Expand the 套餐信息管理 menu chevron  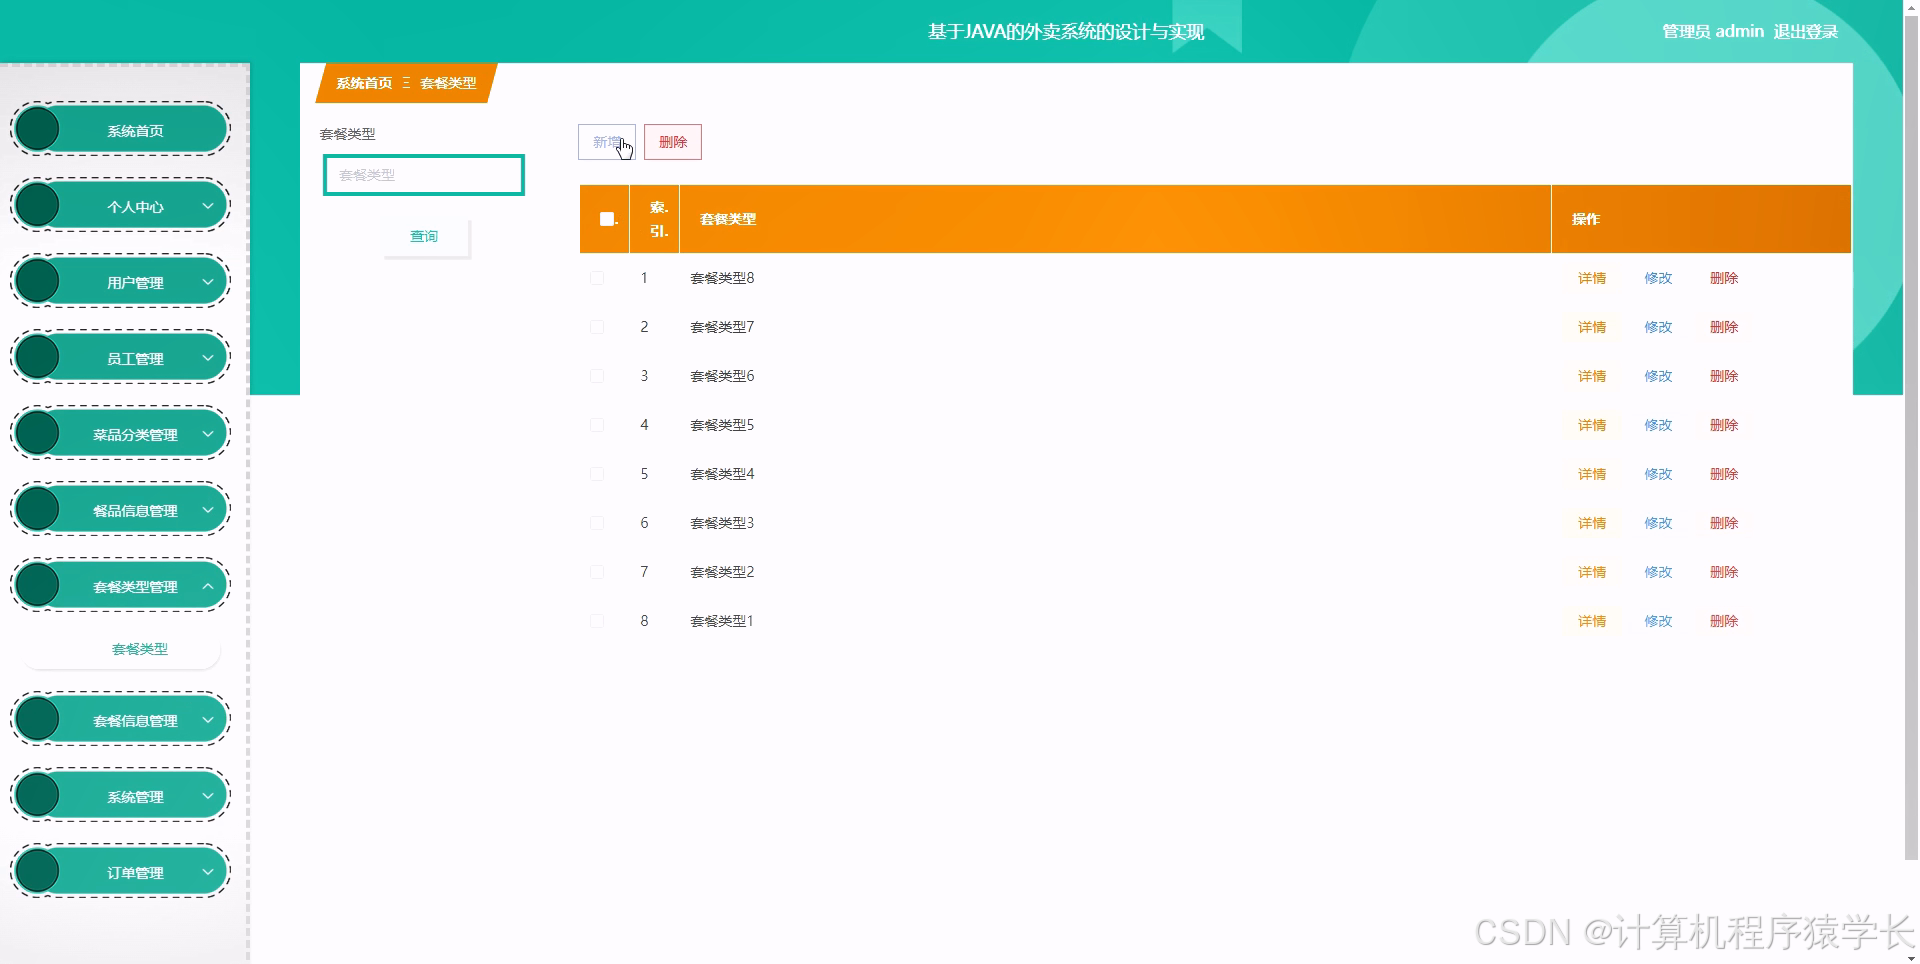point(208,720)
